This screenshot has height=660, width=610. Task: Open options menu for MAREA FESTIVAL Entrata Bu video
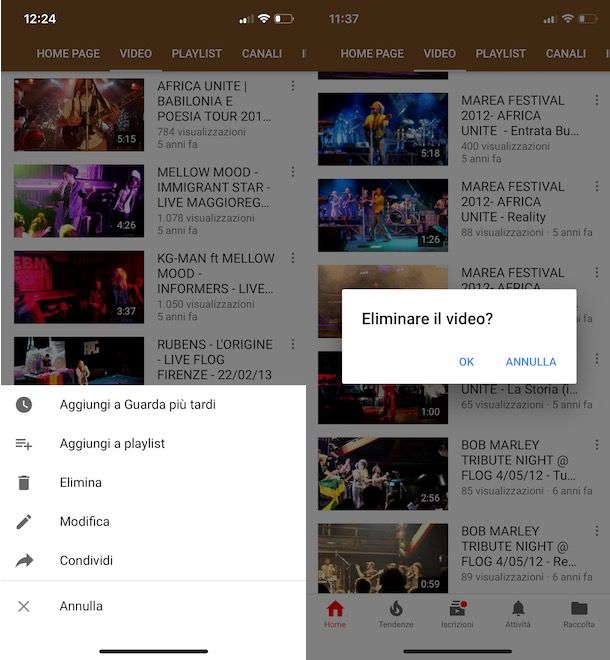point(597,100)
